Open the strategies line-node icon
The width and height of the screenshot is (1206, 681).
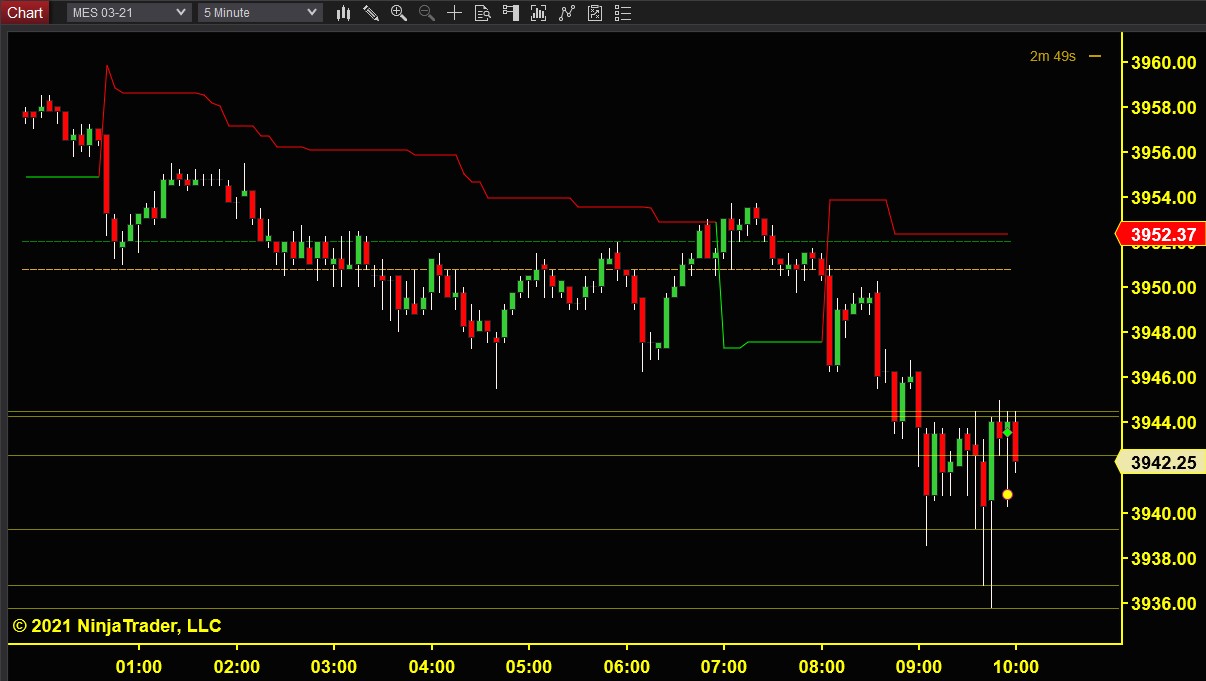pos(567,12)
